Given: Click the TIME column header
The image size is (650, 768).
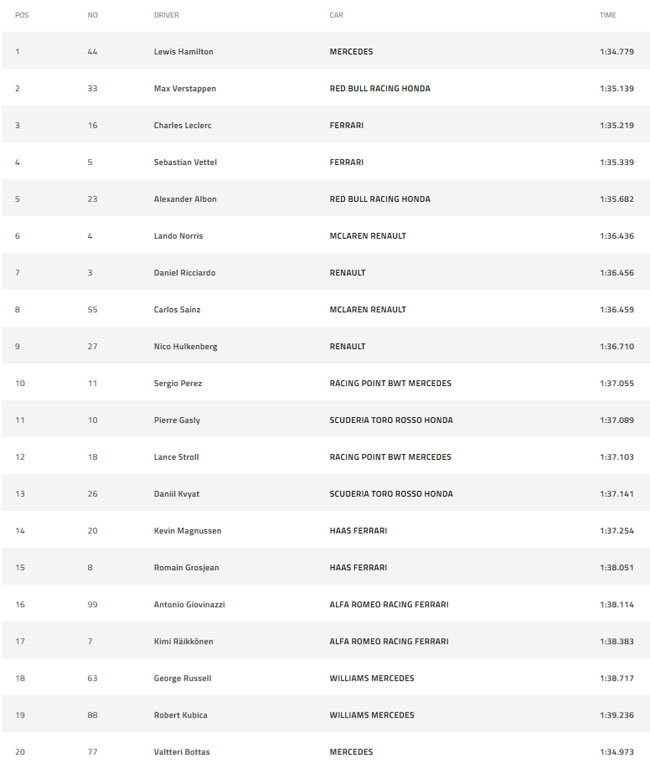Looking at the screenshot, I should 607,15.
